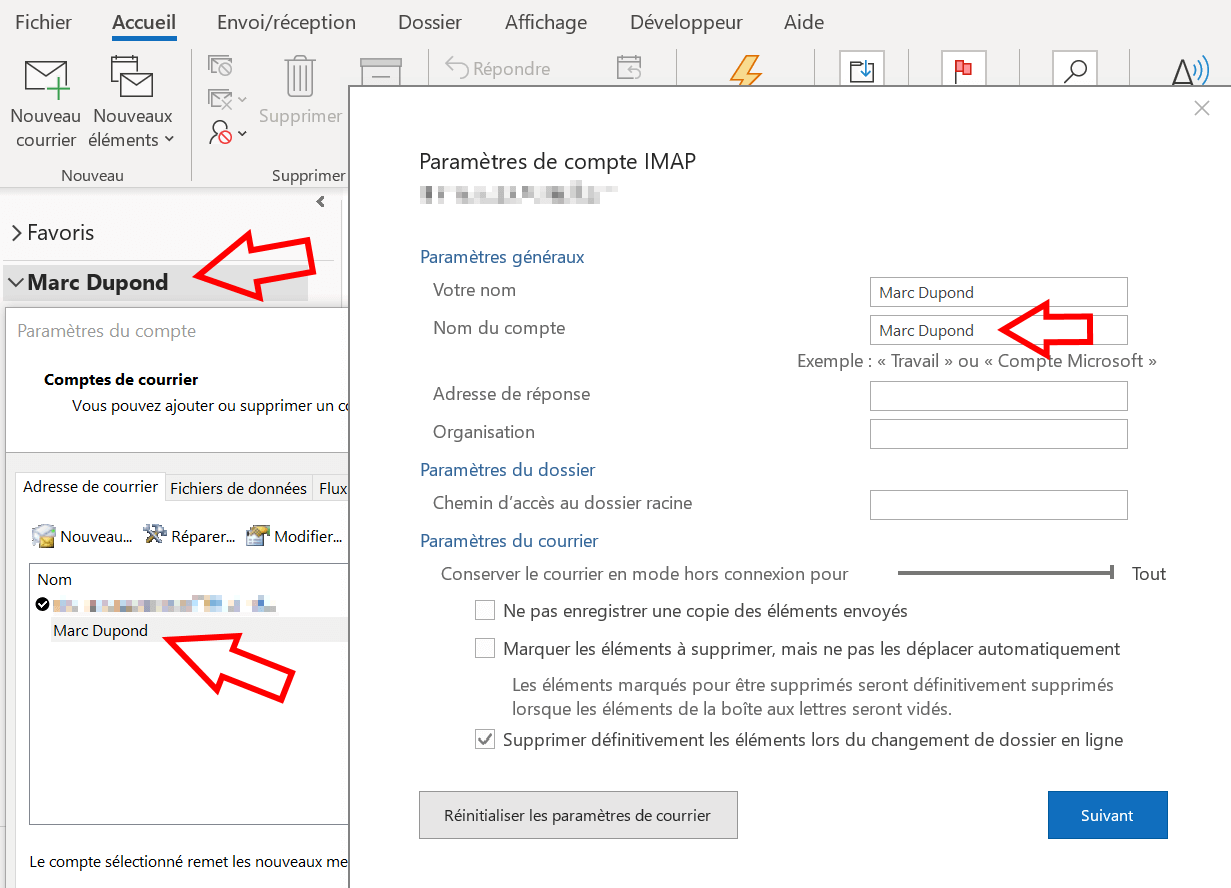1231x888 pixels.
Task: Toggle Marquer les éléments à supprimer checkbox
Action: pos(485,648)
